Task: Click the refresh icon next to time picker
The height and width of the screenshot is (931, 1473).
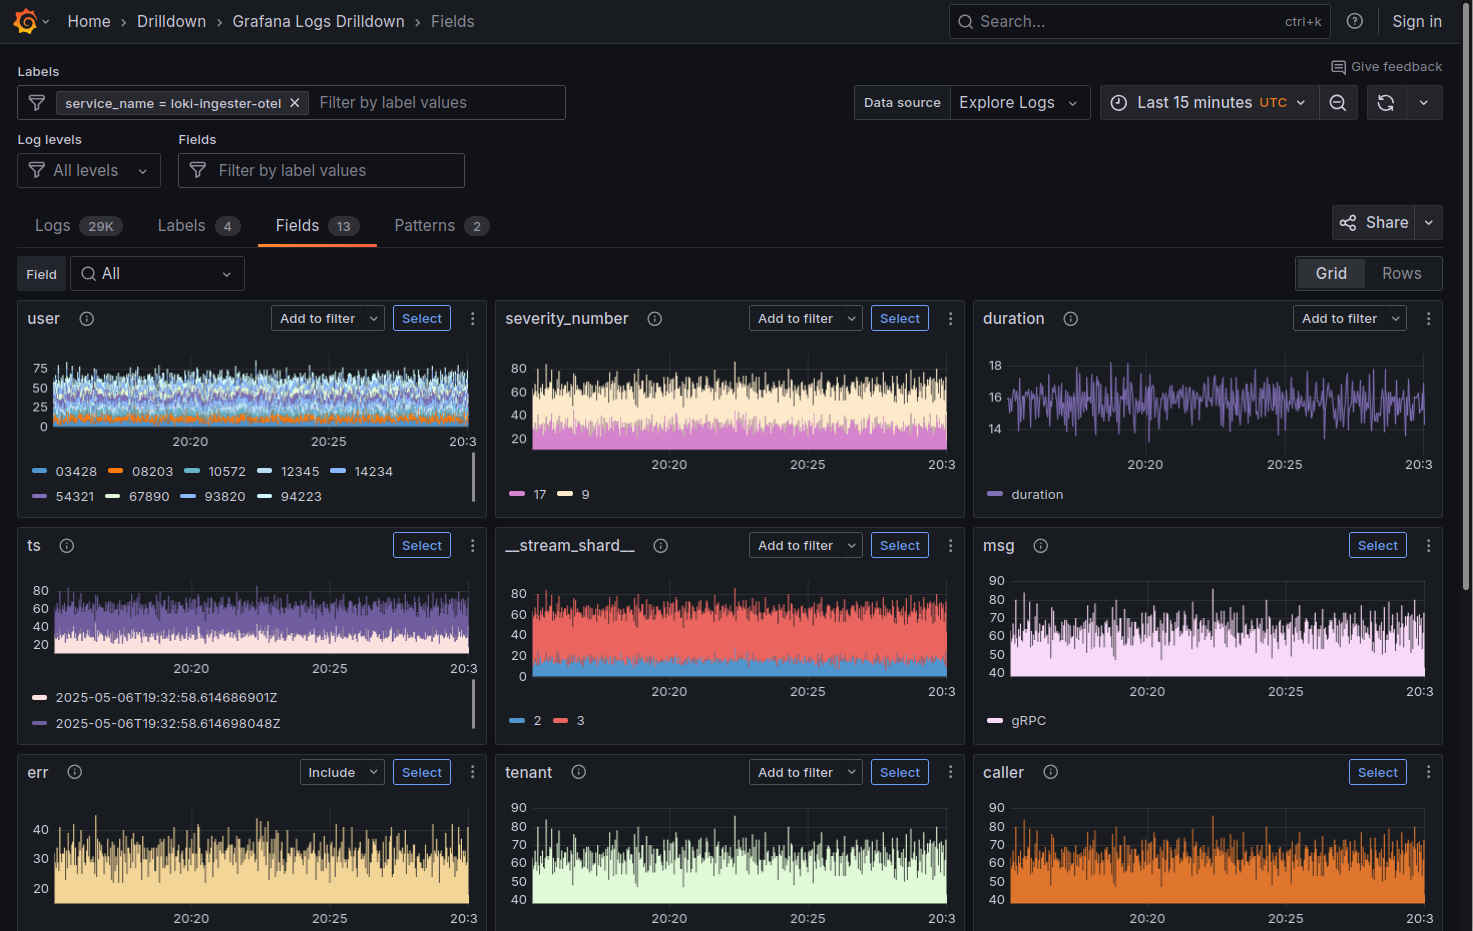Action: (1385, 102)
